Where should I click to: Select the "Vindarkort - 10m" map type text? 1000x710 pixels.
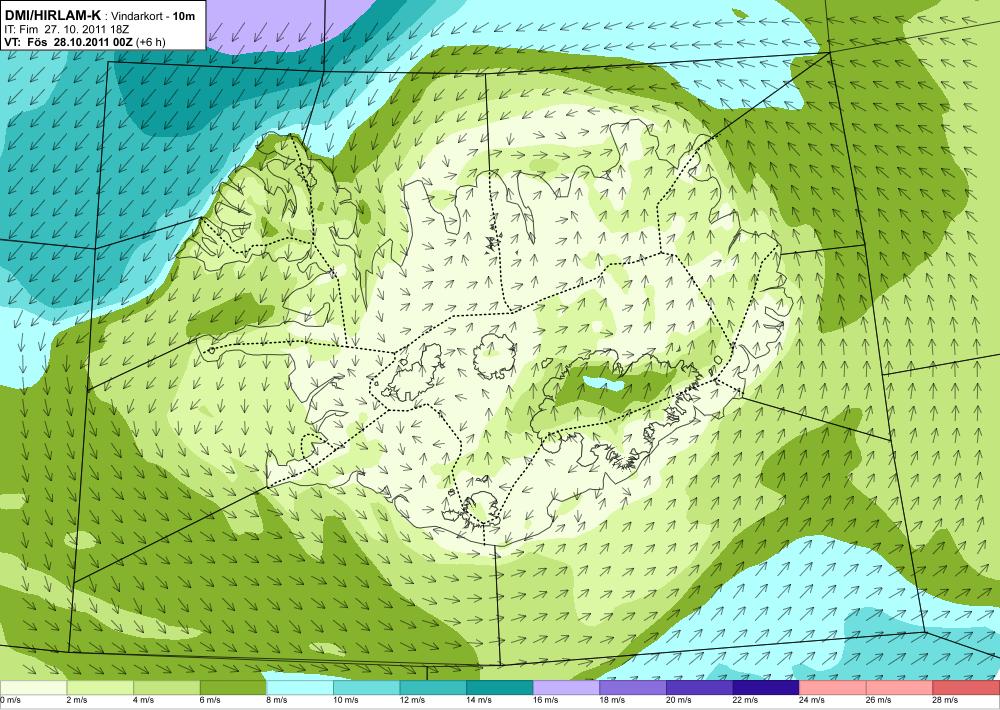153,17
